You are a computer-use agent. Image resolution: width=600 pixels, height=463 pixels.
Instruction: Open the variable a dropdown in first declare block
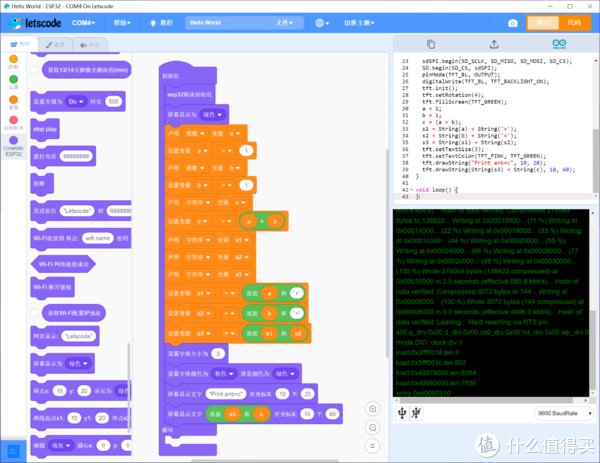click(234, 133)
